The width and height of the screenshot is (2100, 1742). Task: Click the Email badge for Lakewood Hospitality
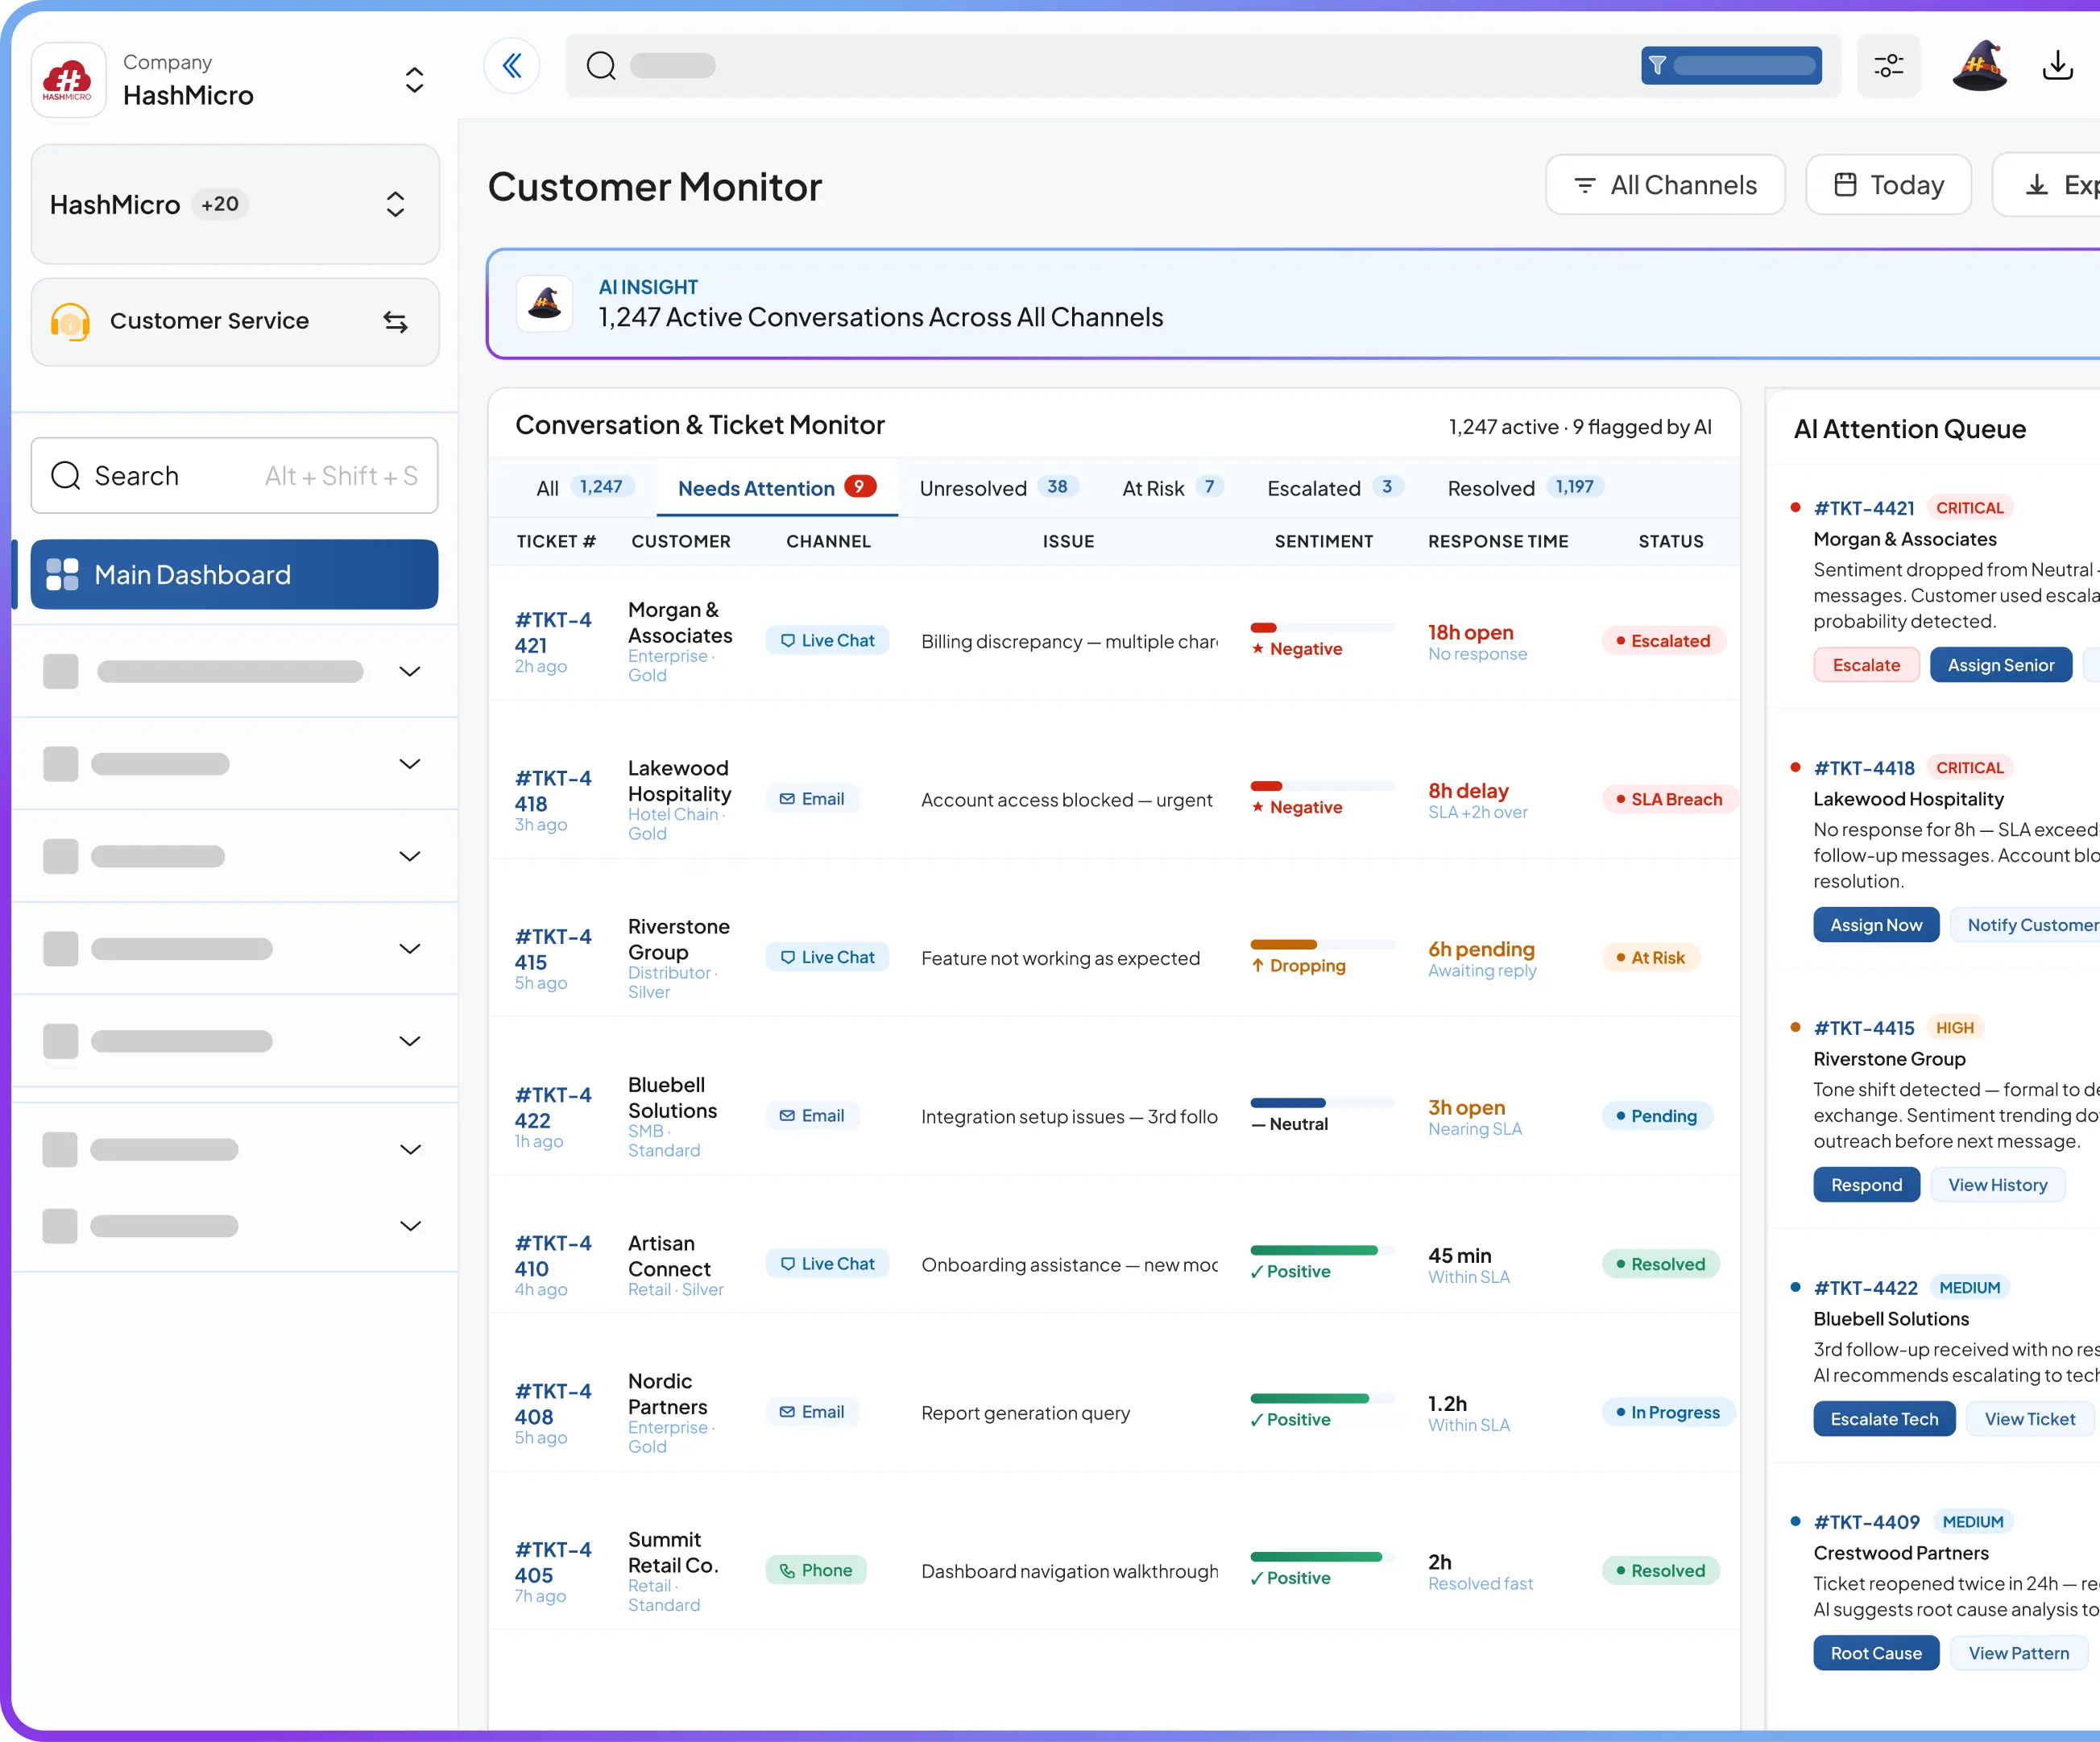click(x=812, y=799)
